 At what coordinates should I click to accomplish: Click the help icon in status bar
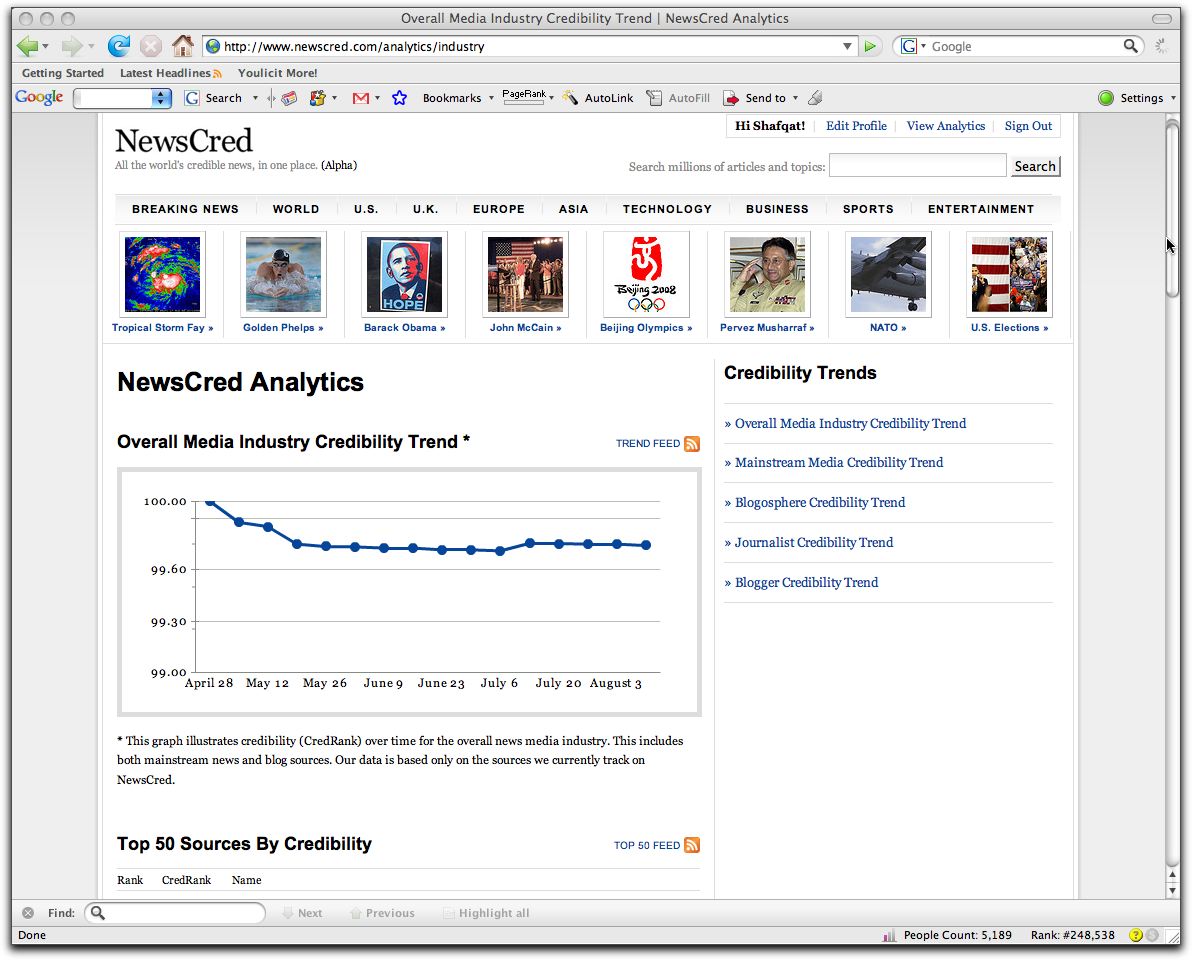pyautogui.click(x=1136, y=935)
